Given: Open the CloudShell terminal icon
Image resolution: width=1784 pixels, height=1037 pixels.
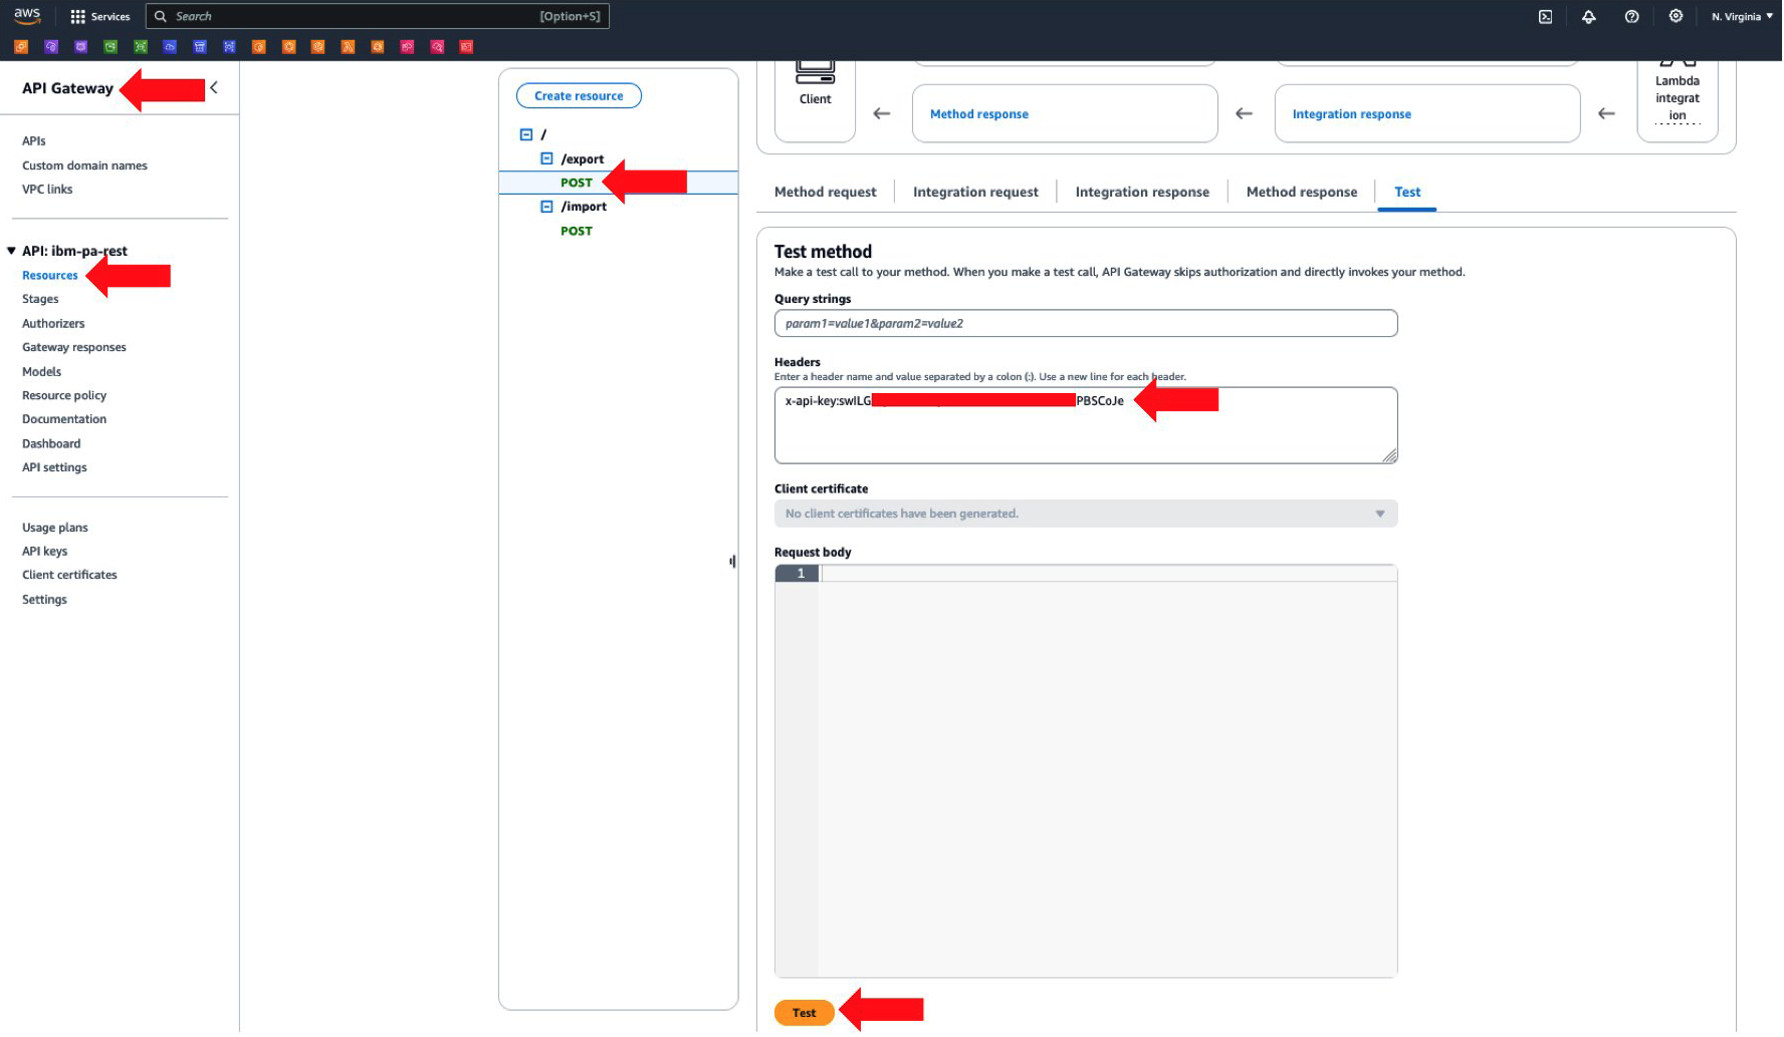Looking at the screenshot, I should click(1547, 16).
